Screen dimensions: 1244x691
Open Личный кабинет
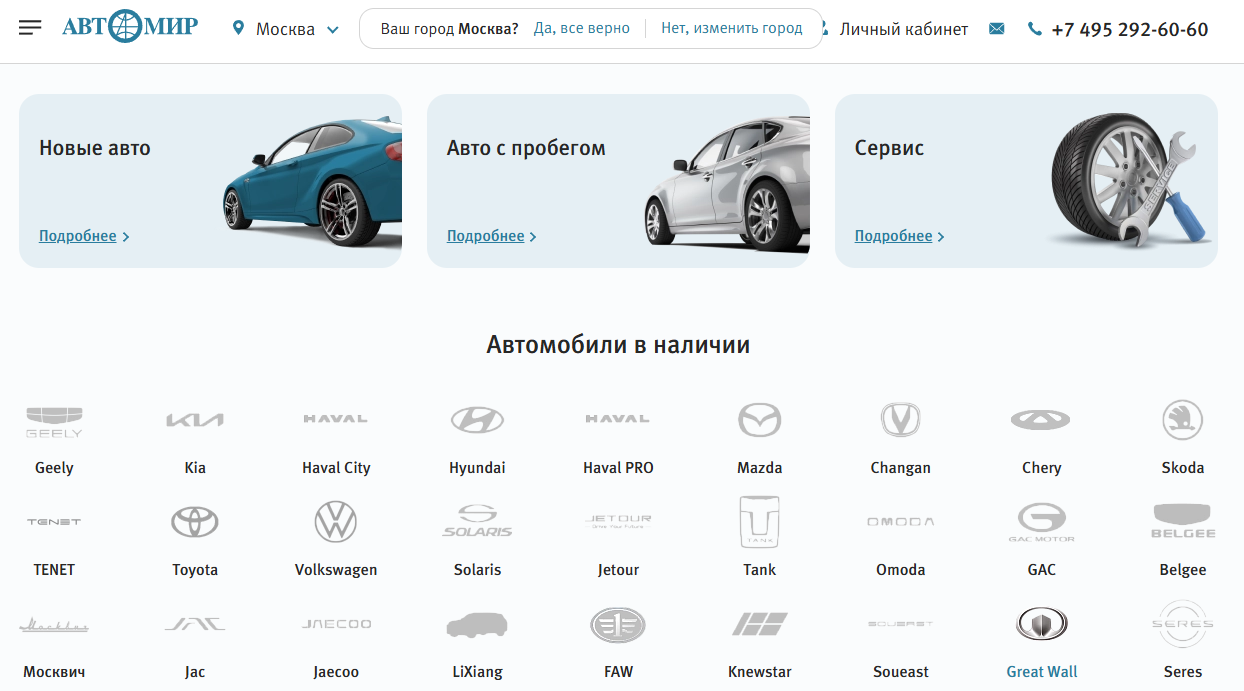pyautogui.click(x=903, y=29)
